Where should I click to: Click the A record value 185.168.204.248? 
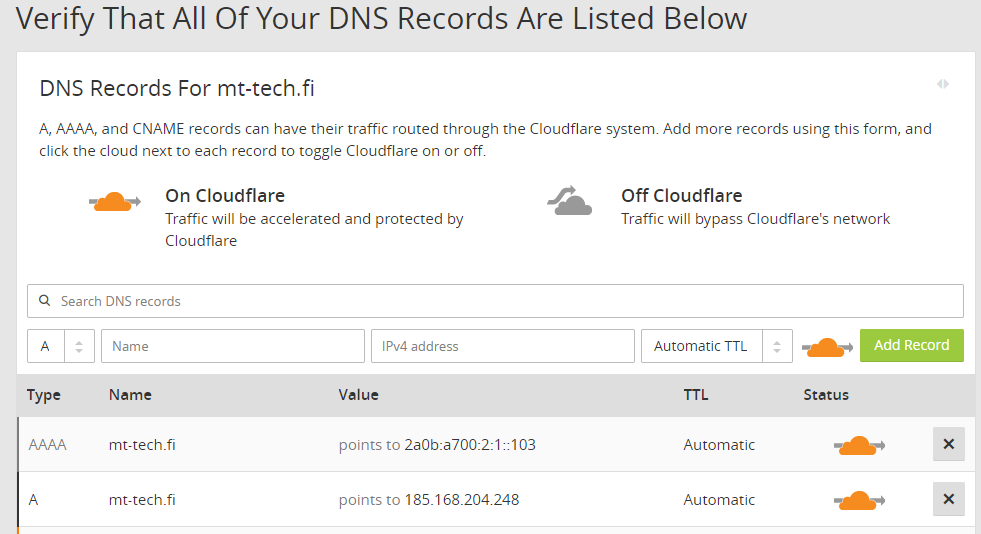pos(461,500)
